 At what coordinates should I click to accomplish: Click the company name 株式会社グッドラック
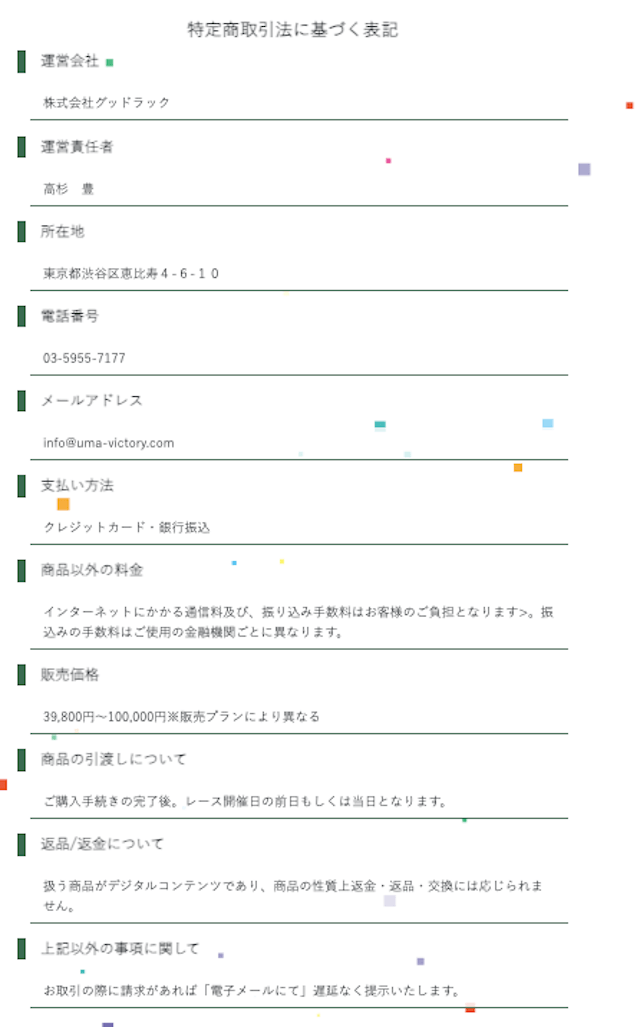pyautogui.click(x=106, y=103)
